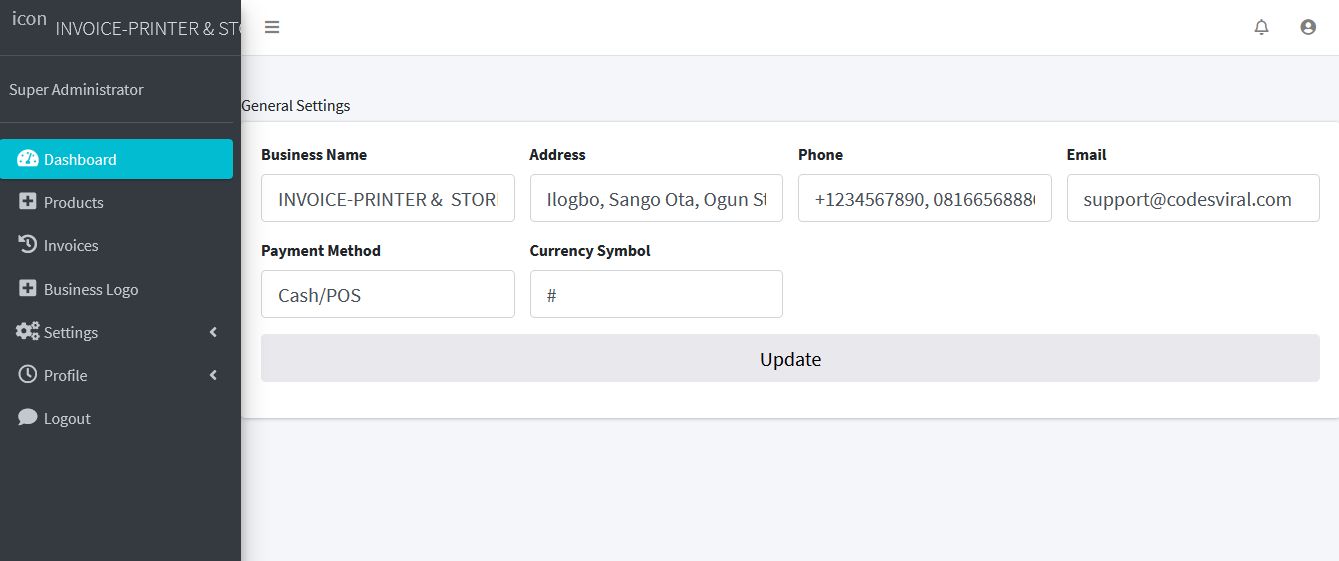The image size is (1339, 561).
Task: Click the INVOICE-PRINTER brand link
Action: point(148,28)
